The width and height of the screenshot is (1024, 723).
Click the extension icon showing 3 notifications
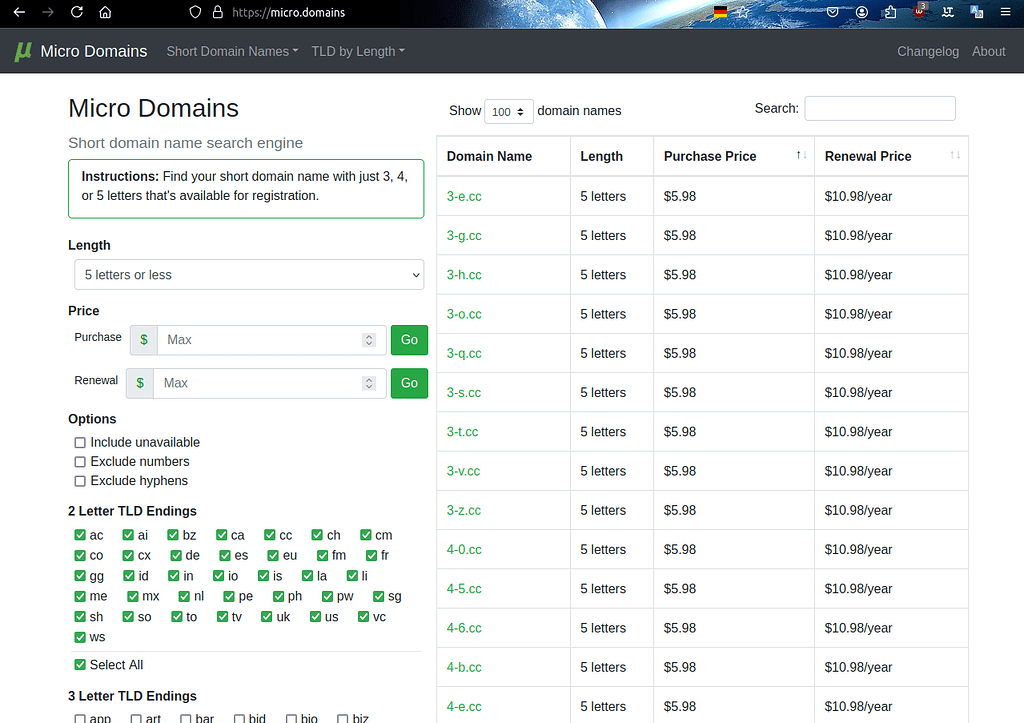[x=919, y=13]
